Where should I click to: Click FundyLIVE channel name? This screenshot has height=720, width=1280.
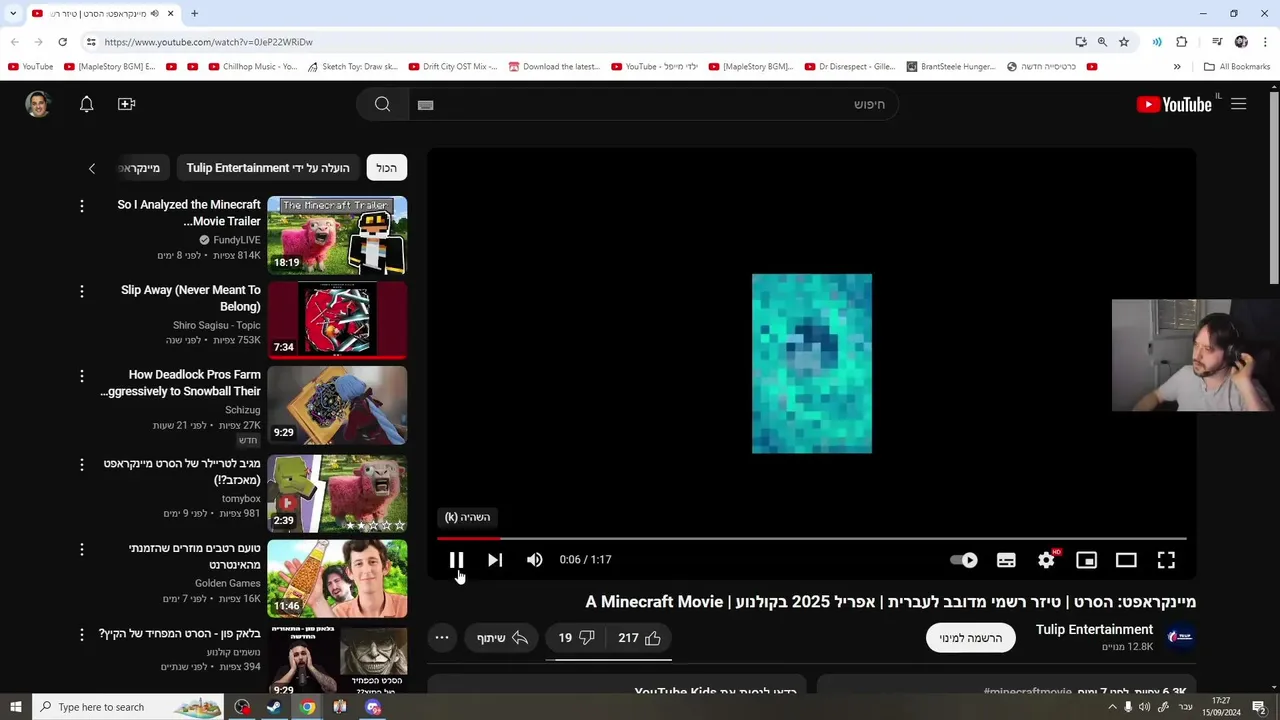click(237, 240)
